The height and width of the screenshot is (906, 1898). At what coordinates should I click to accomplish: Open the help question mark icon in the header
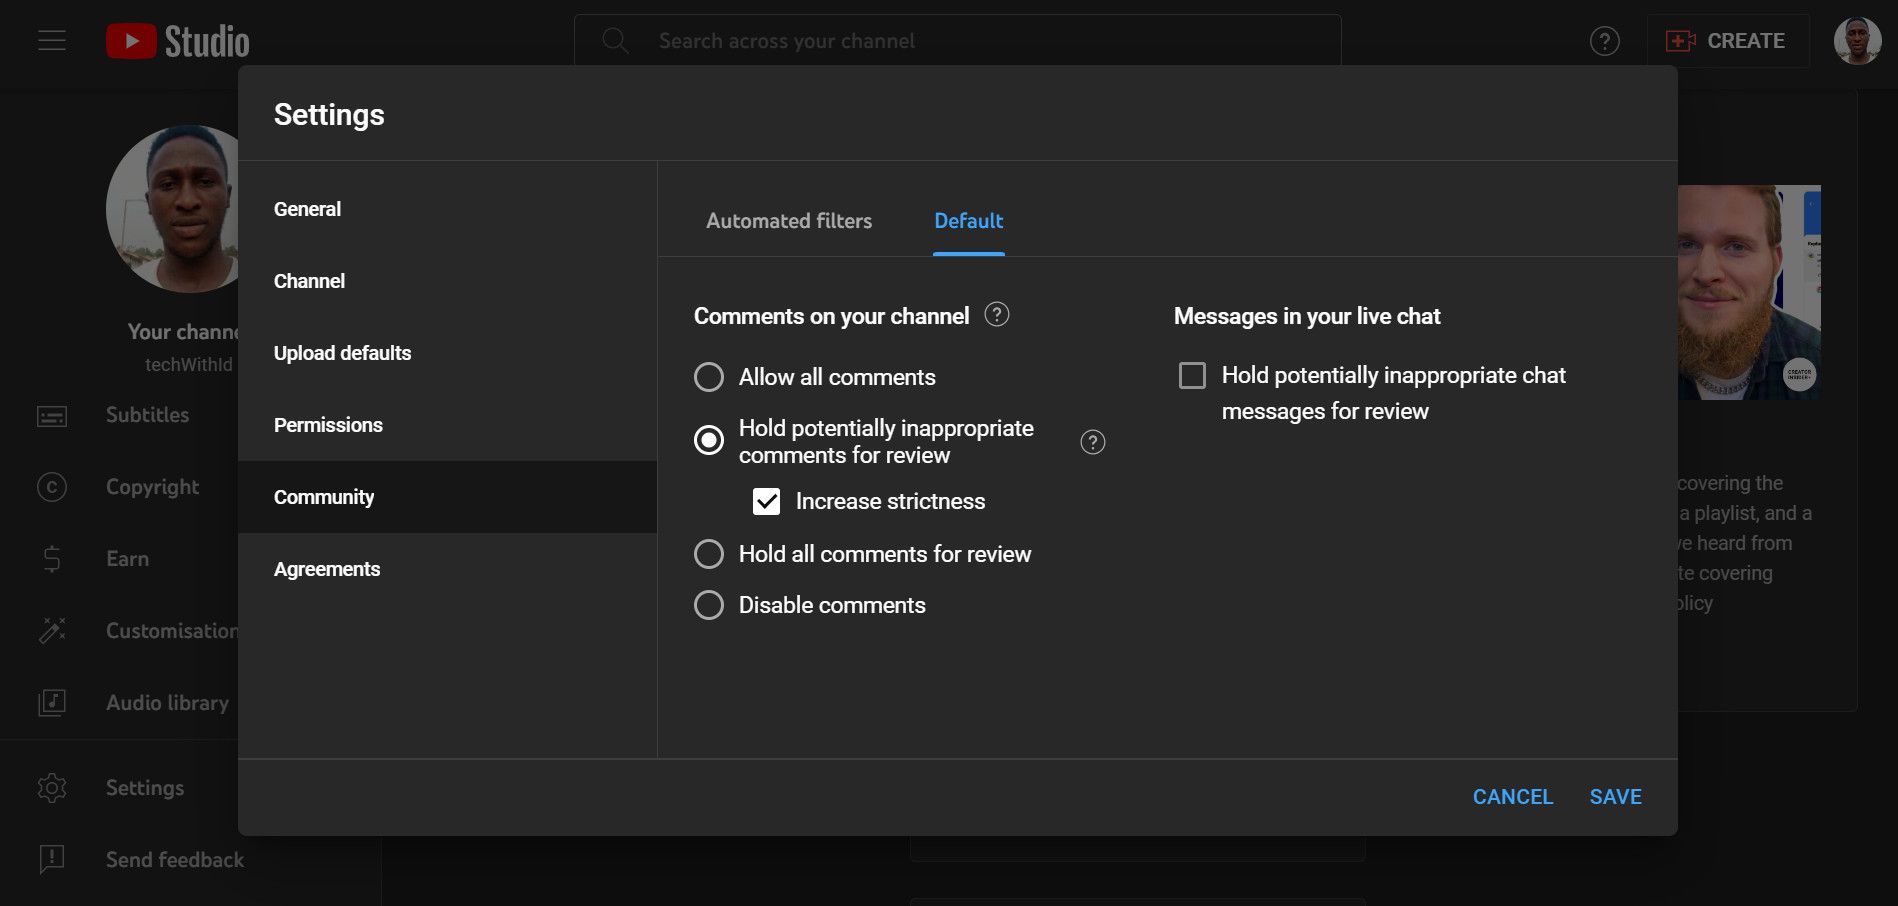pos(1604,40)
